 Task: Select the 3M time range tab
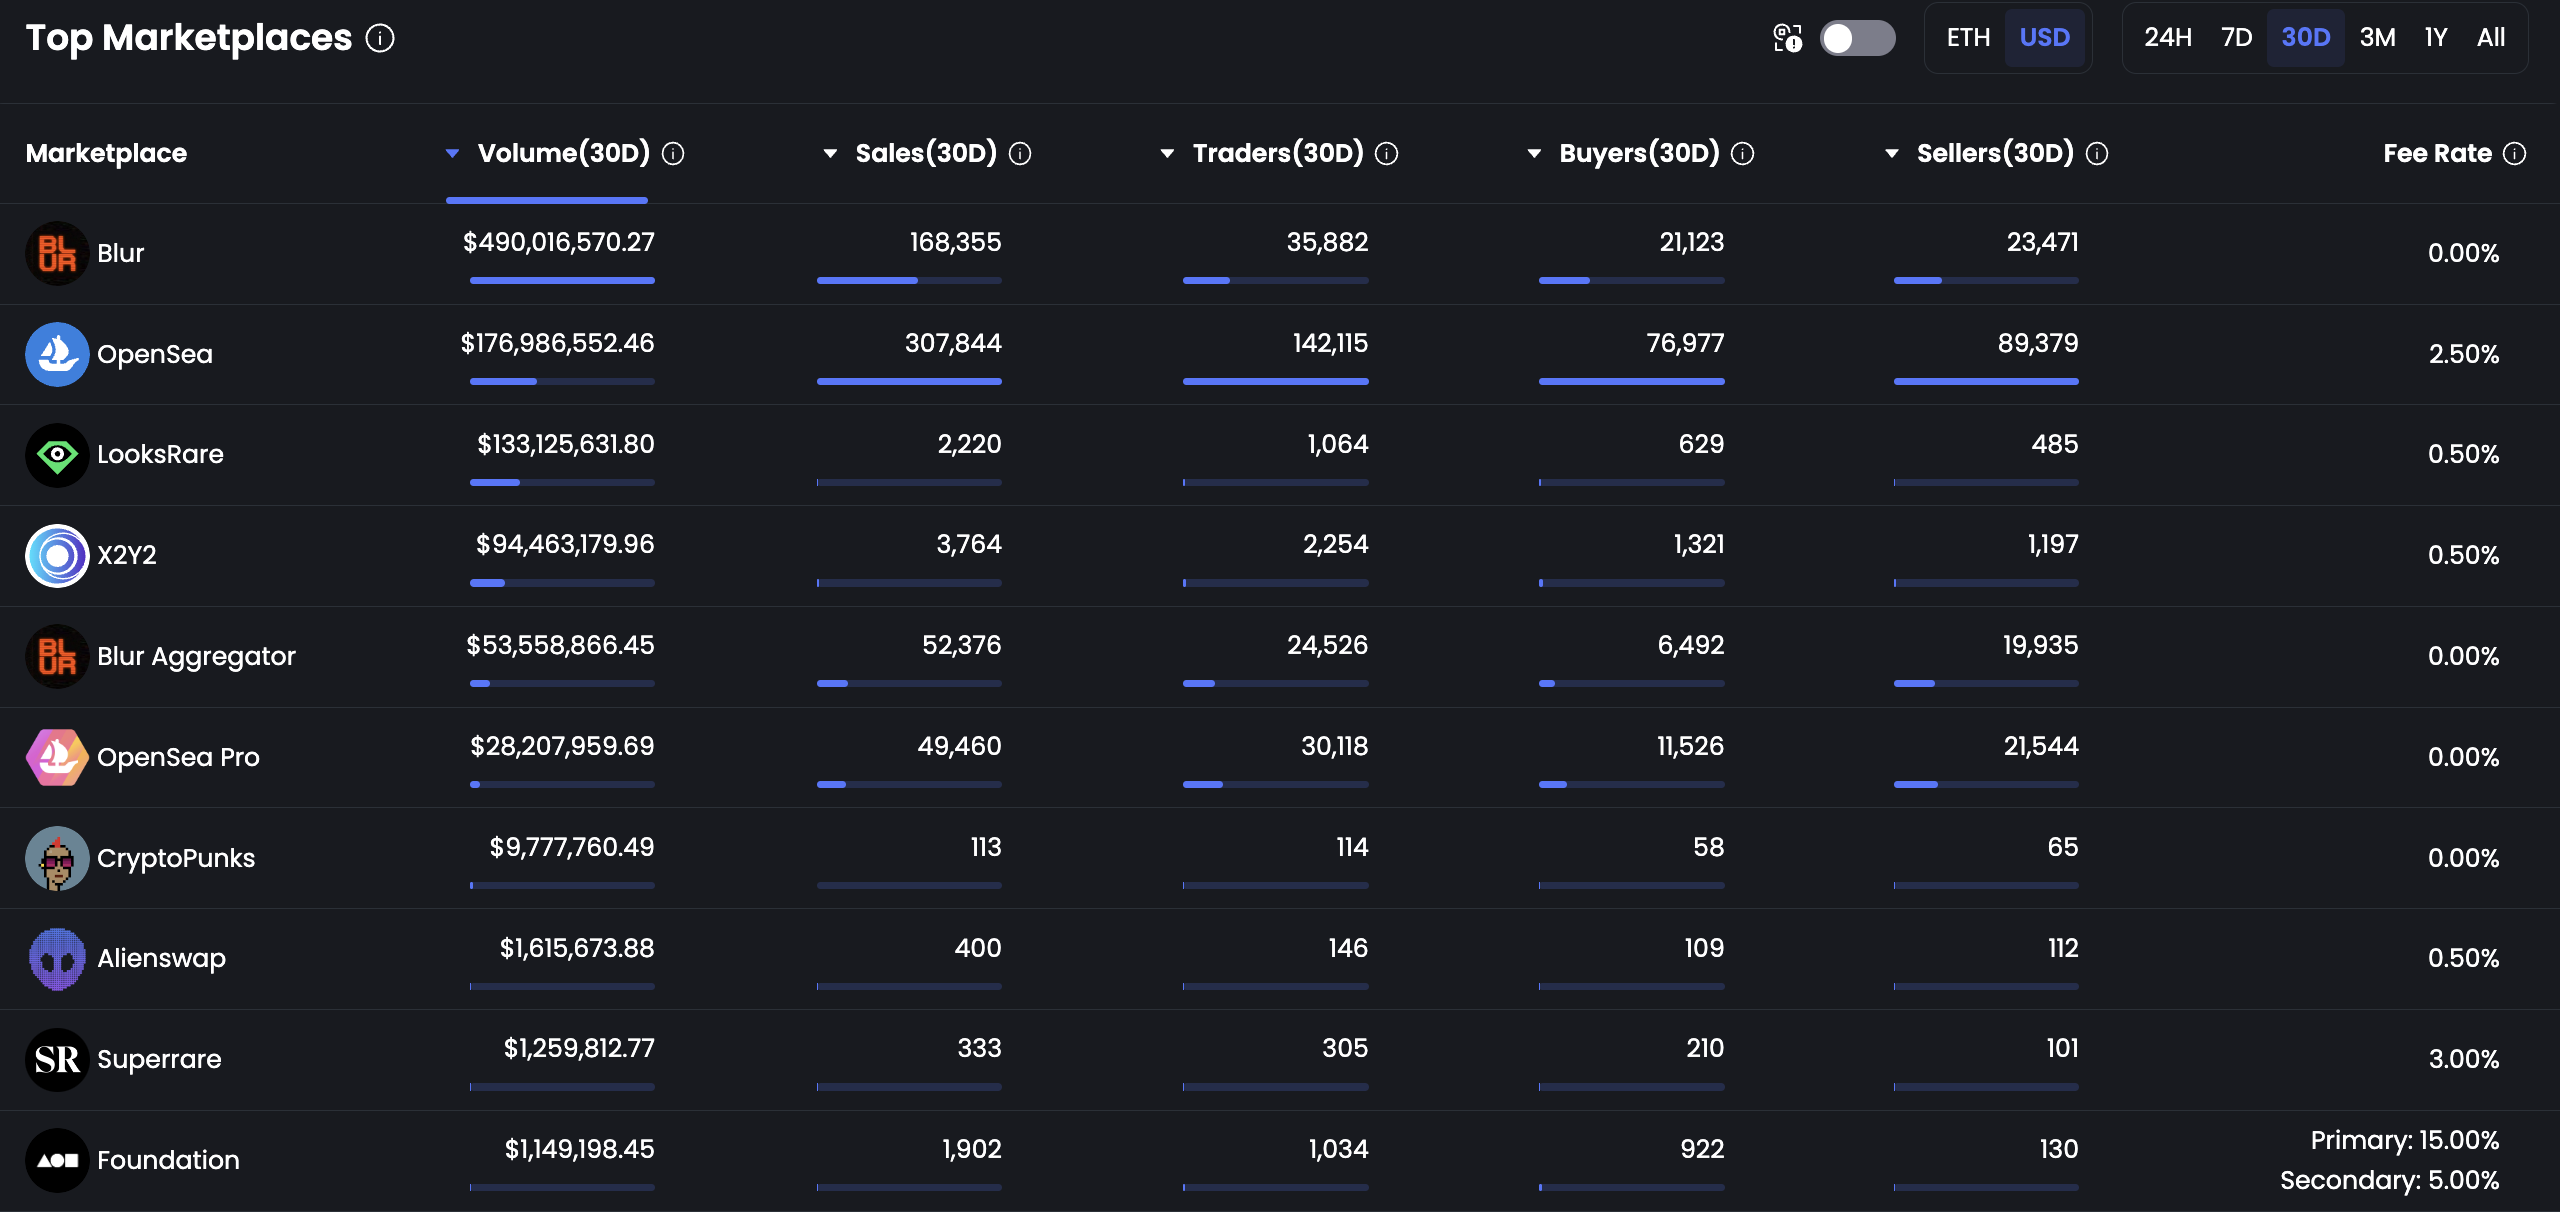pyautogui.click(x=2377, y=38)
